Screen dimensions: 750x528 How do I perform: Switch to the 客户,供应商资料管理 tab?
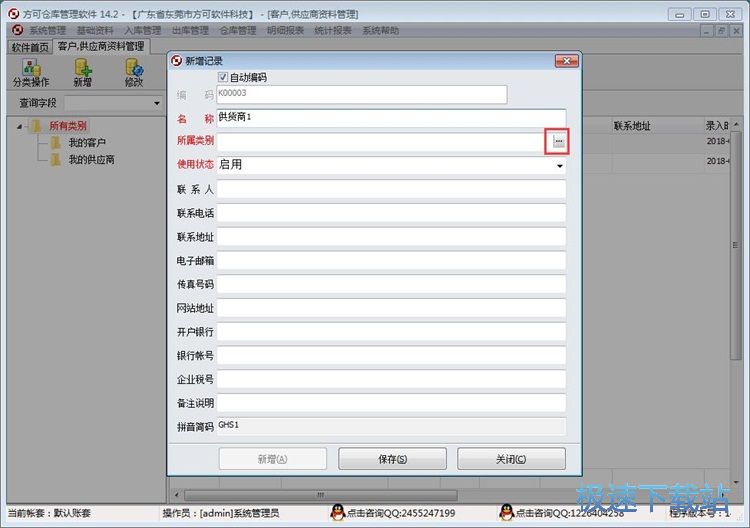point(101,46)
